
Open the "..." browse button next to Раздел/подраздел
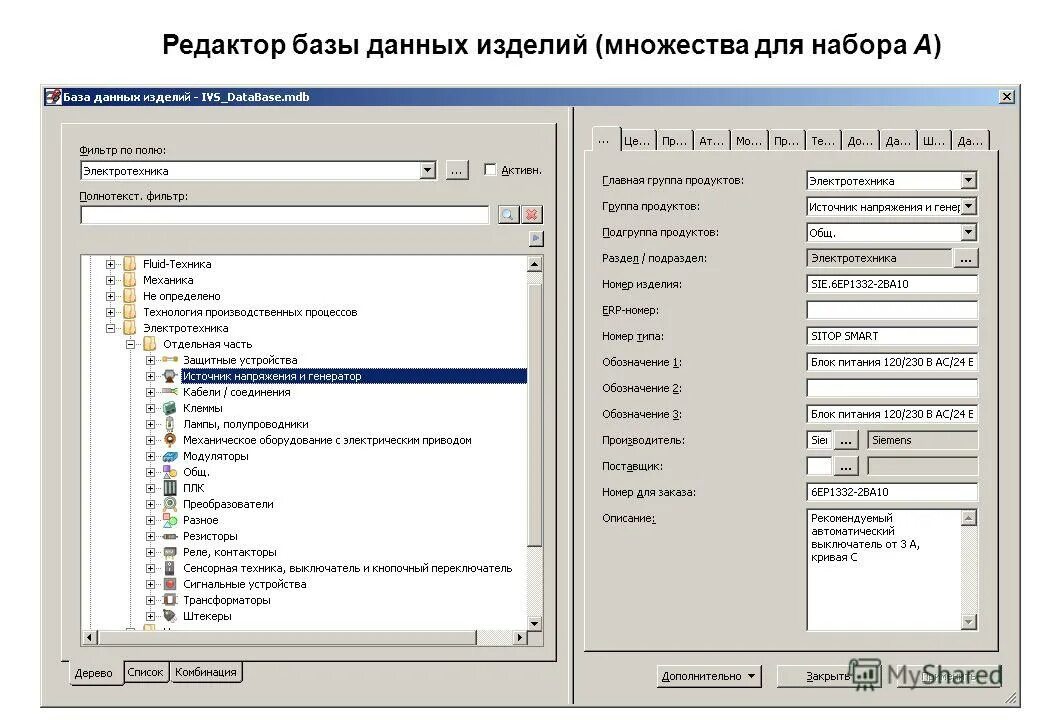965,257
